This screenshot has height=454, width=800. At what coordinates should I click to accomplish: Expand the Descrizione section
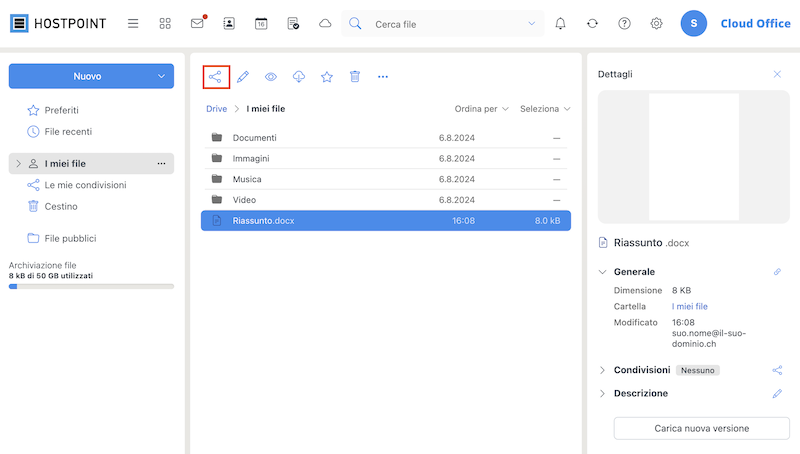coord(603,394)
